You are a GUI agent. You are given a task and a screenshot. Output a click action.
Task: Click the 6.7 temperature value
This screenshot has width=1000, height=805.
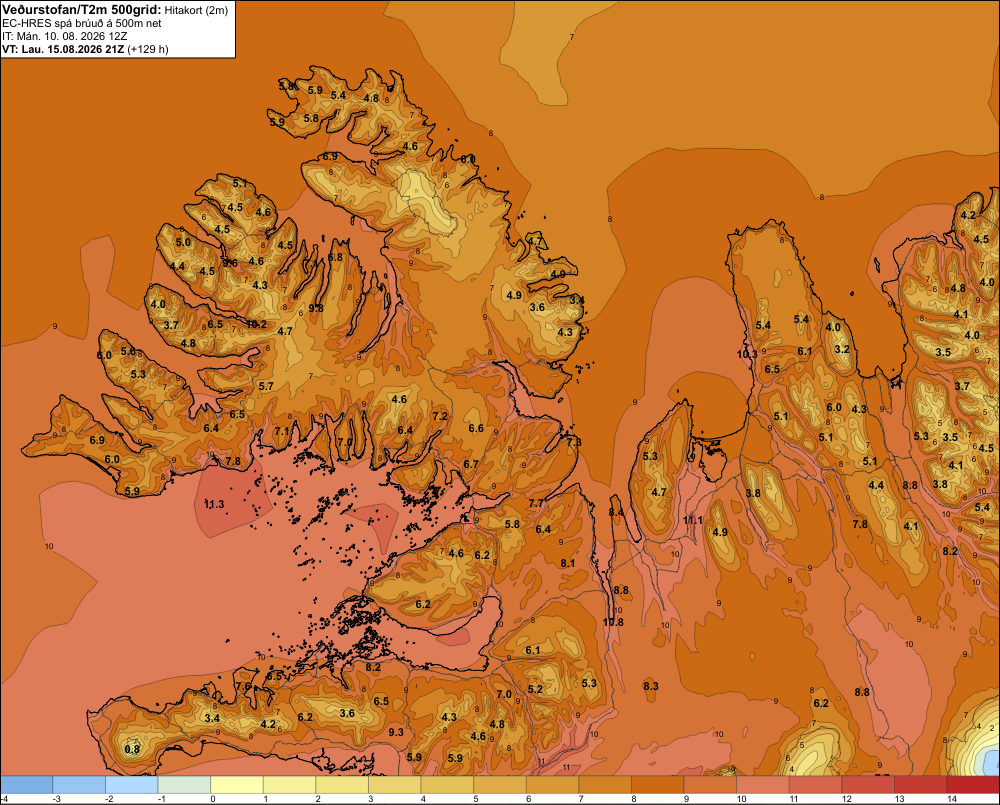[471, 464]
